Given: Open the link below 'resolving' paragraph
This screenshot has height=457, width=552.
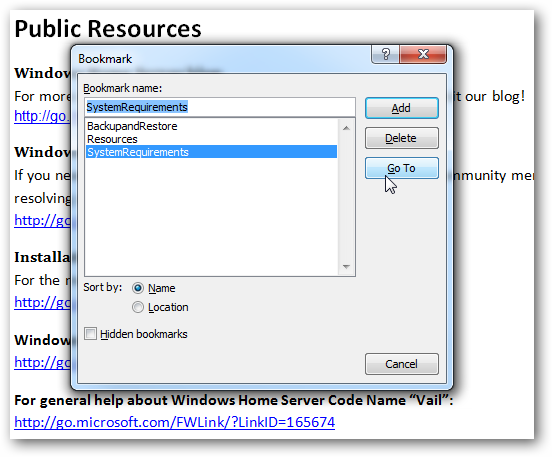Looking at the screenshot, I should click(42, 220).
